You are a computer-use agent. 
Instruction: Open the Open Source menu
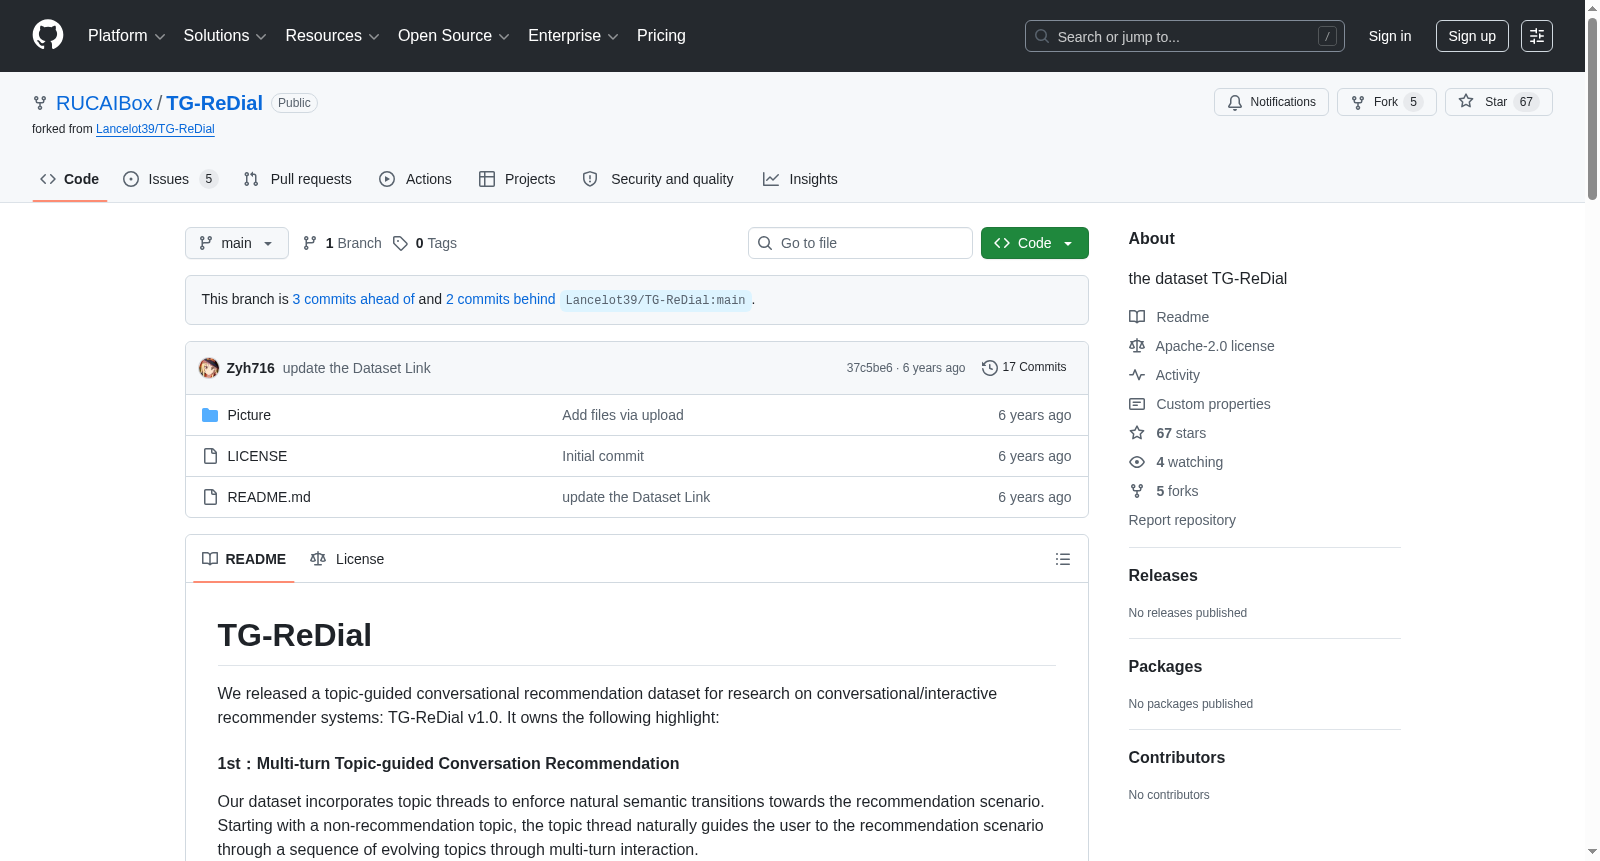tap(454, 36)
